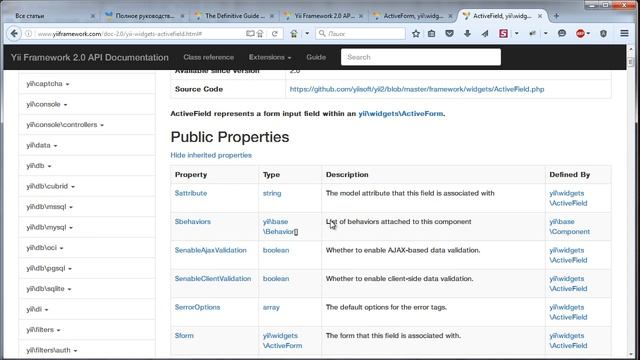Bookmark this page with star icon
Image resolution: width=640 pixels, height=360 pixels.
point(416,34)
